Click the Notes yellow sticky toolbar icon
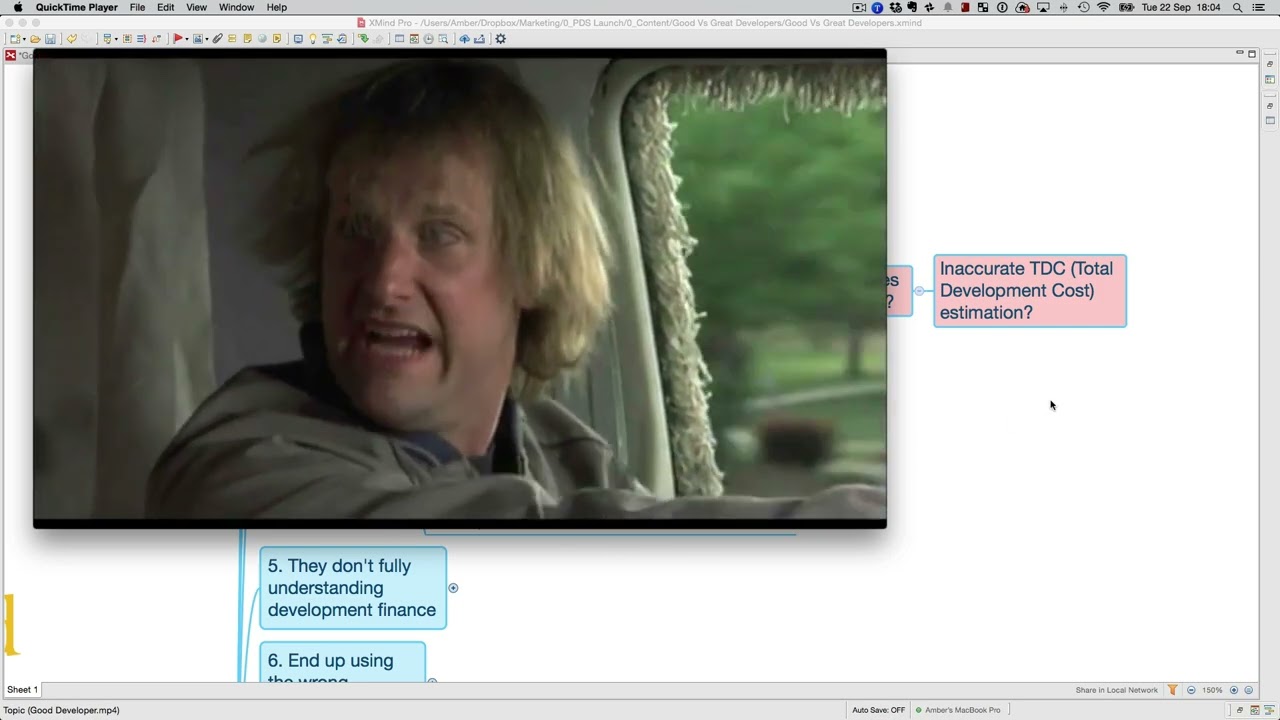The width and height of the screenshot is (1280, 720). coord(247,39)
